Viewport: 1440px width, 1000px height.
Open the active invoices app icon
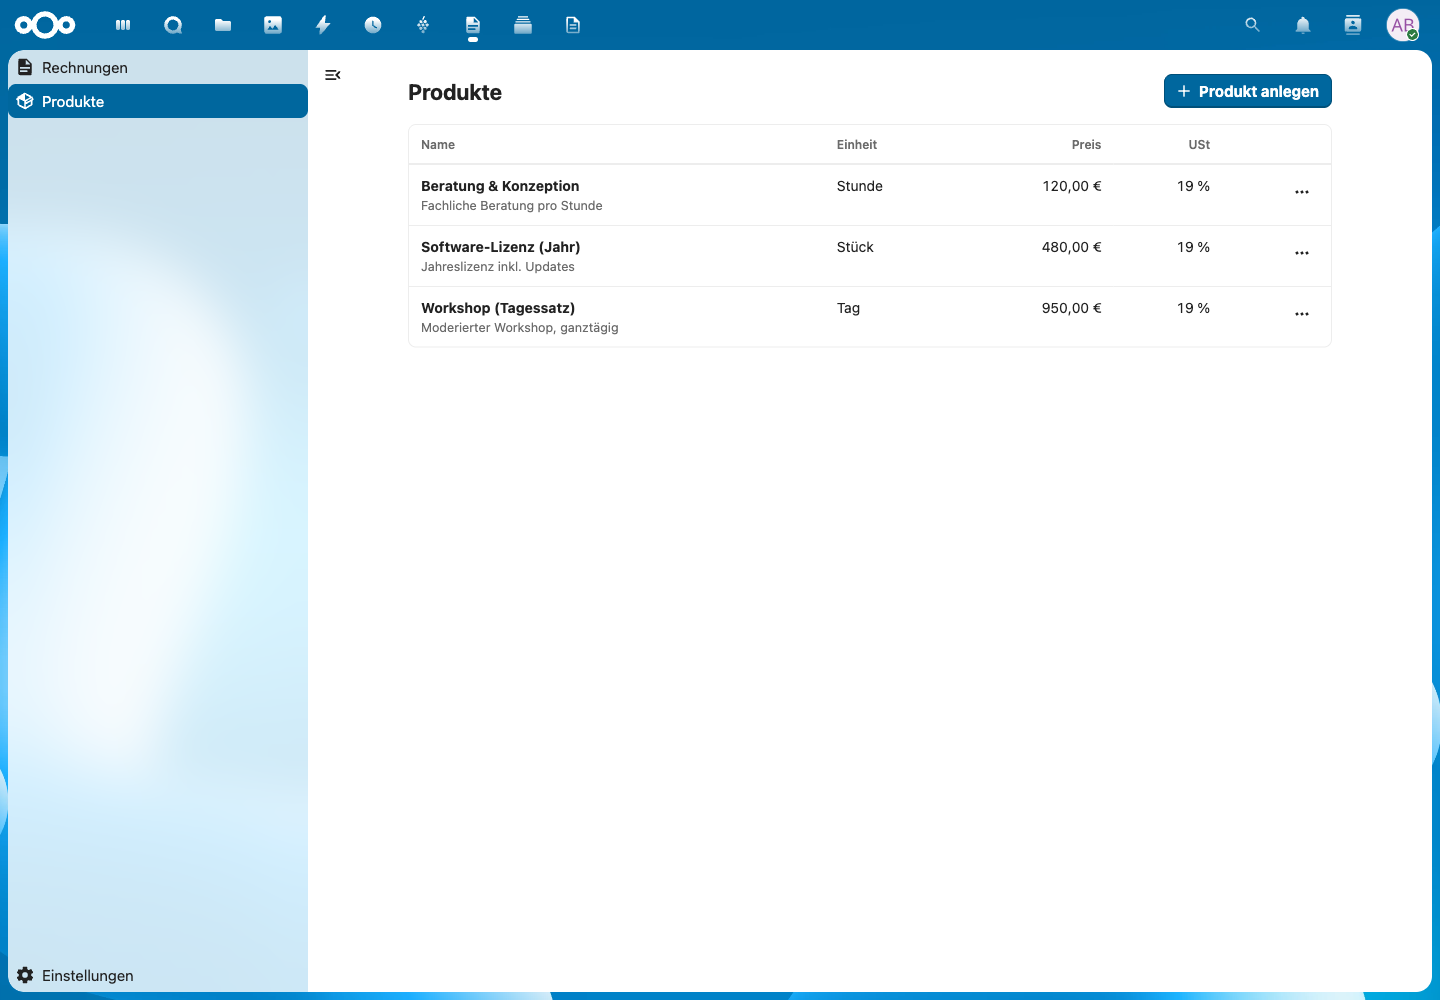pos(473,25)
